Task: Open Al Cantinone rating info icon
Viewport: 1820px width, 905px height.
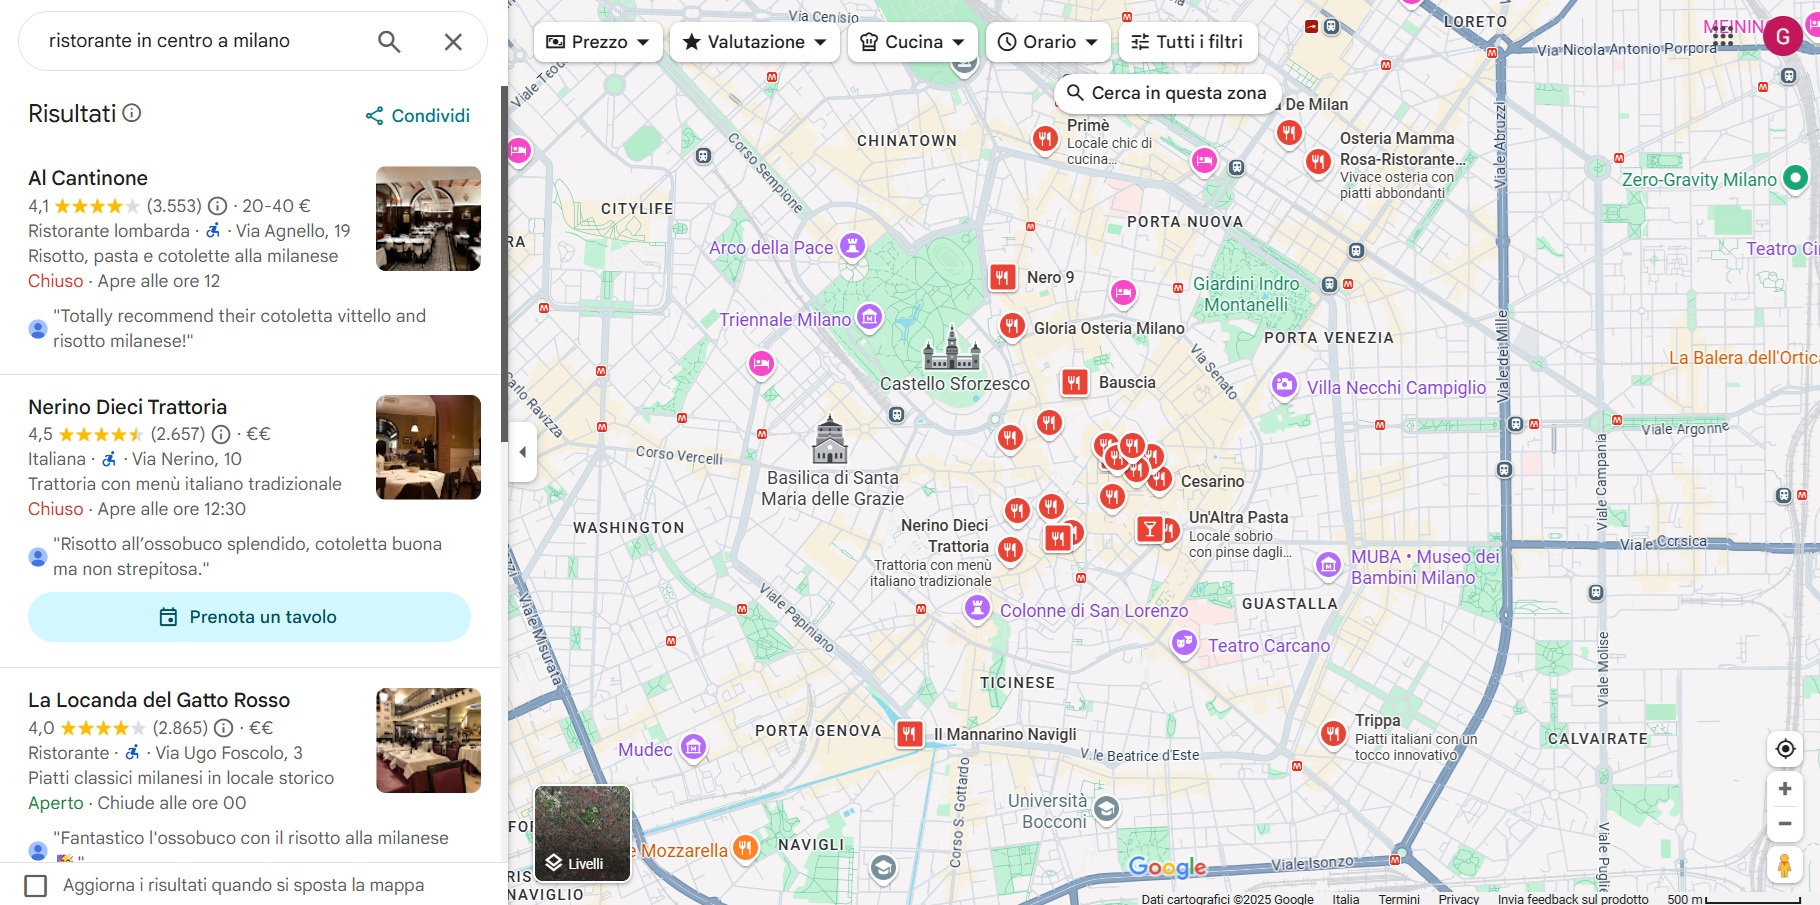Action: click(x=217, y=206)
